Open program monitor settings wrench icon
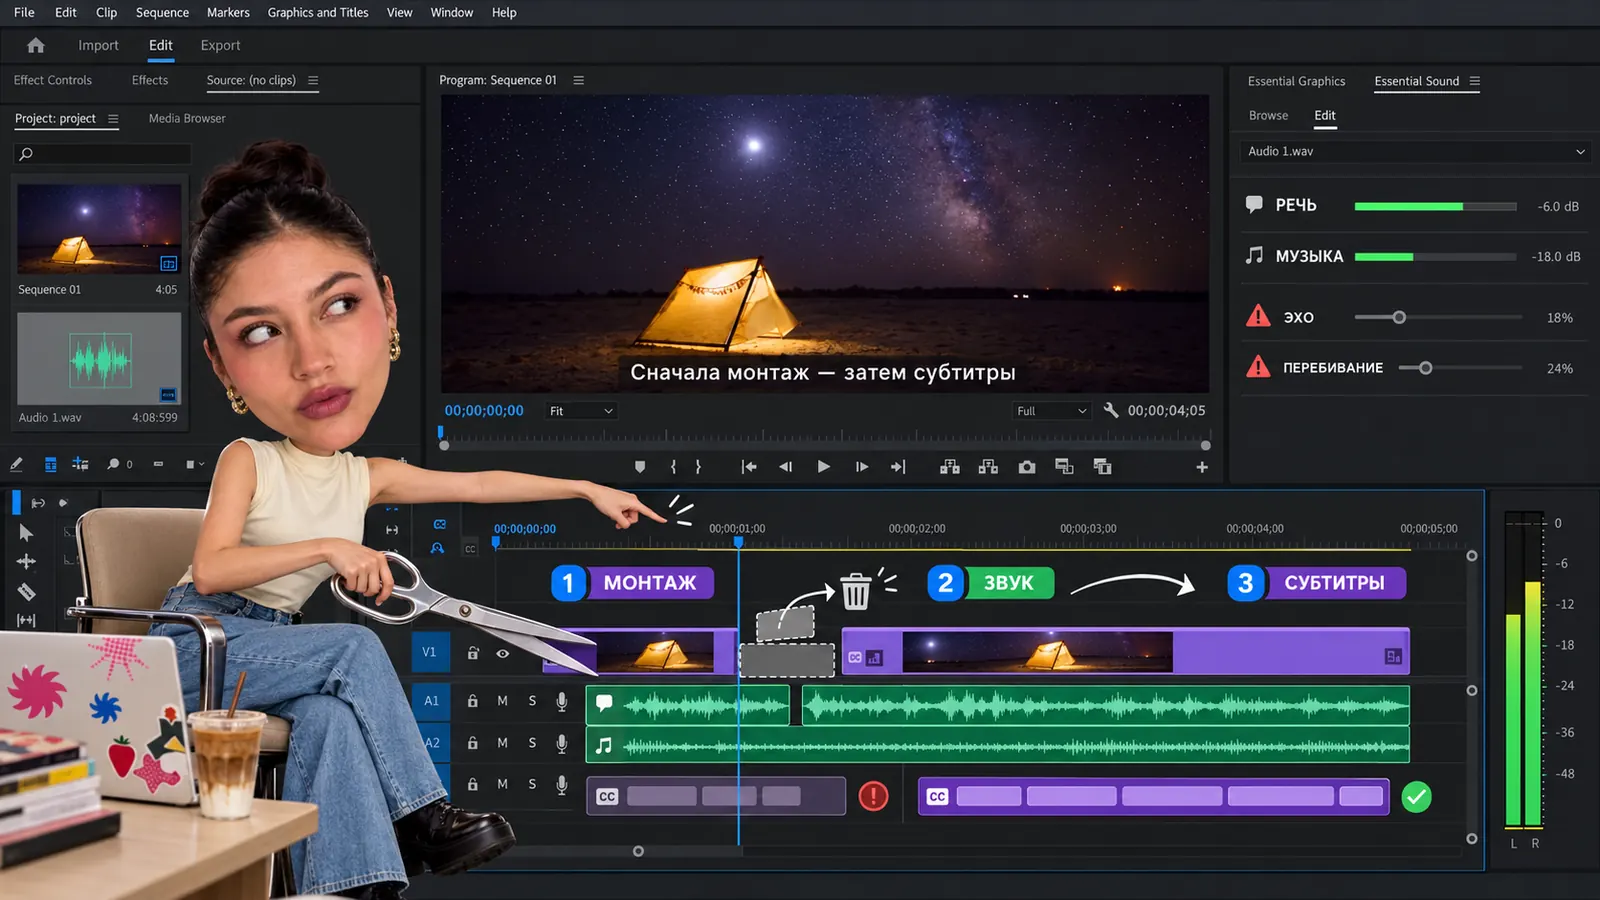This screenshot has width=1600, height=900. tap(1110, 410)
